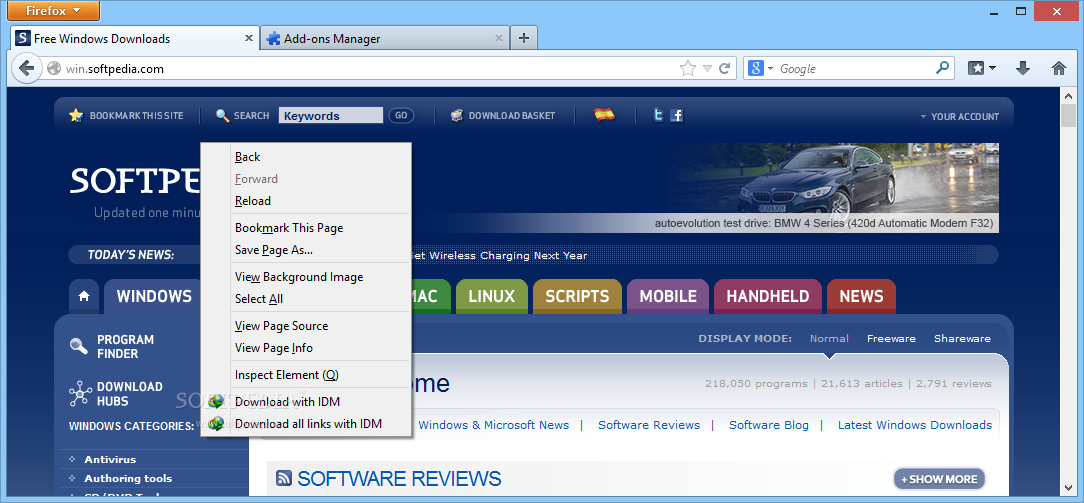The width and height of the screenshot is (1084, 503).
Task: Open a new tab with plus button
Action: click(524, 39)
